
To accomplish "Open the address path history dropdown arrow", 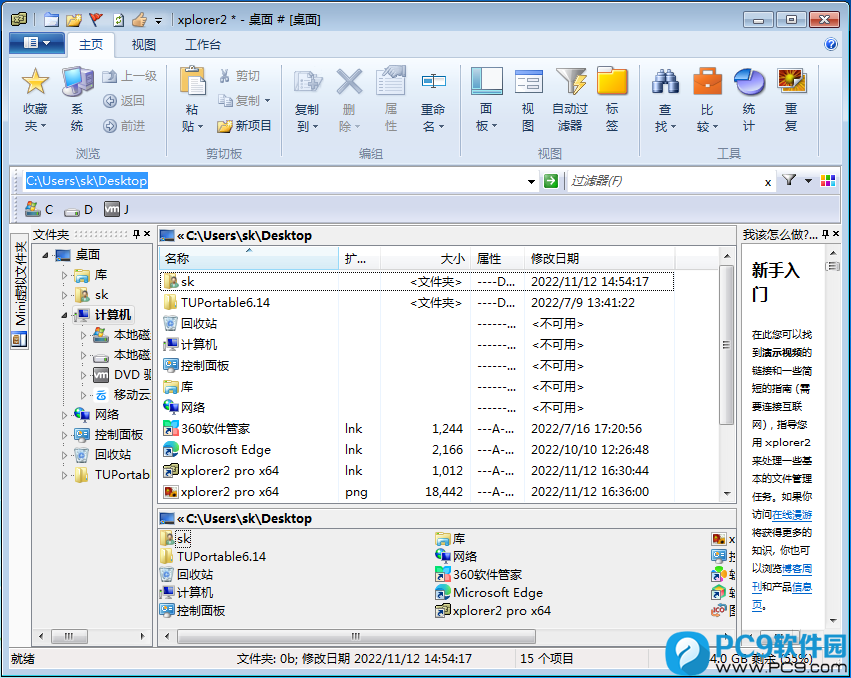I will [531, 181].
